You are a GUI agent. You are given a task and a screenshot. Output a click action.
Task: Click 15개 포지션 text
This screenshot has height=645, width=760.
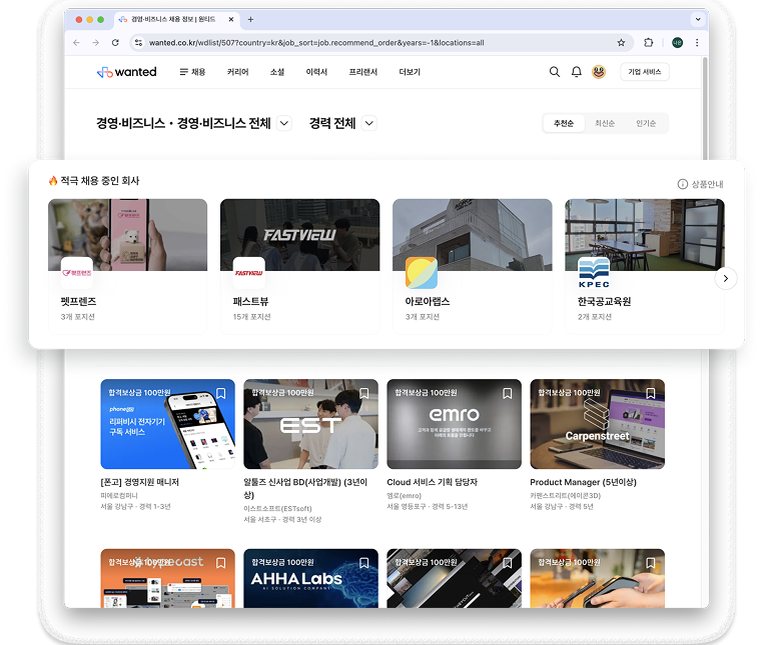(252, 316)
